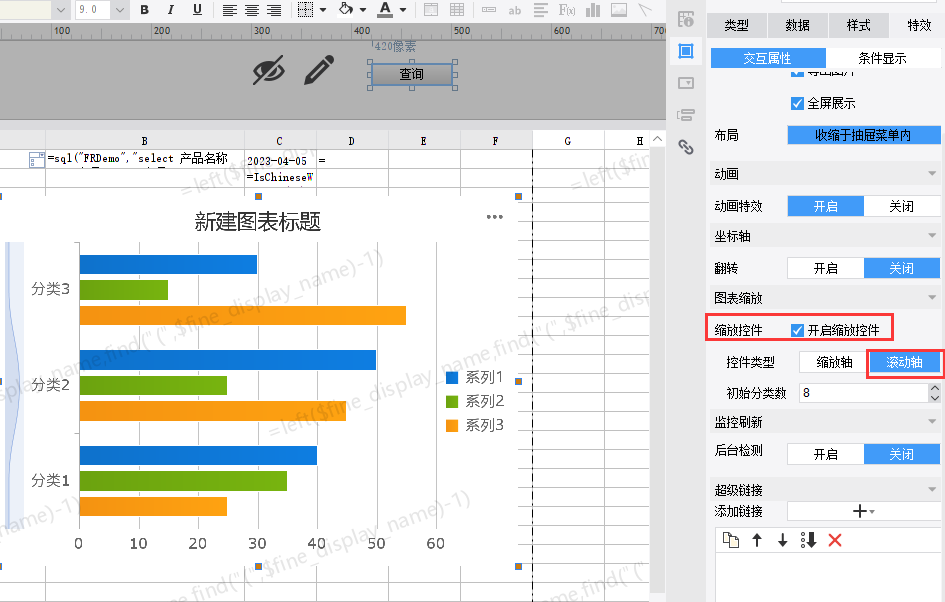This screenshot has height=602, width=945.
Task: Click the small rectangle widget toolbar icon
Action: 489,10
